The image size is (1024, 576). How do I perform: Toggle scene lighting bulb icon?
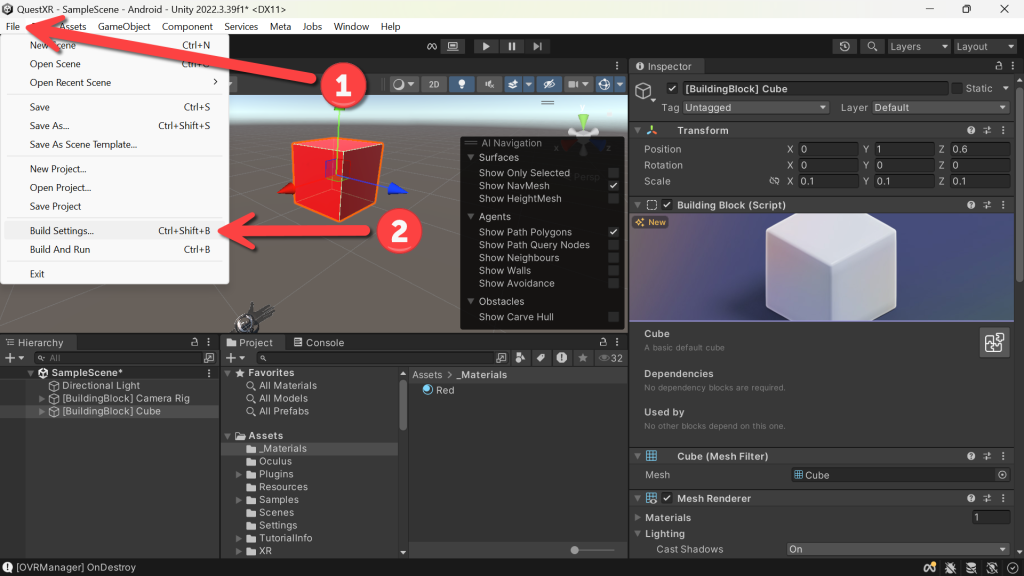click(462, 84)
